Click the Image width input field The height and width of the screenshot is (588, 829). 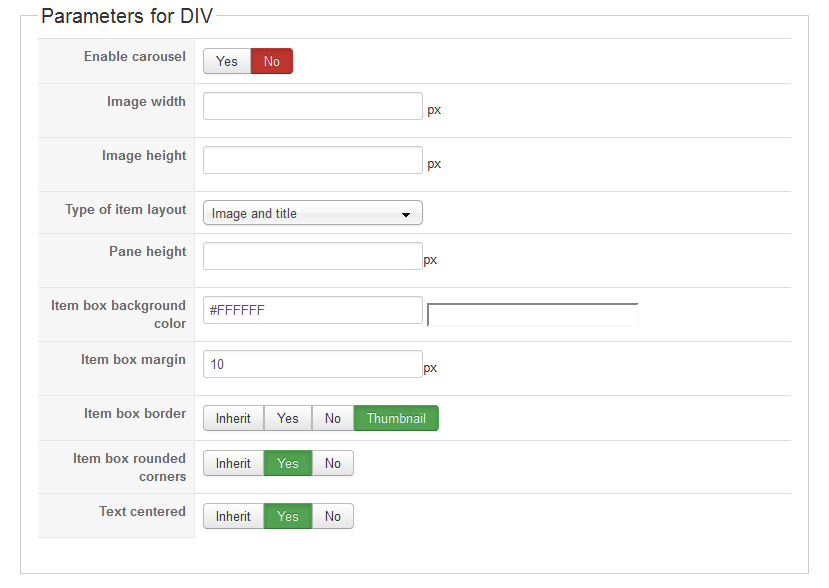click(x=312, y=106)
